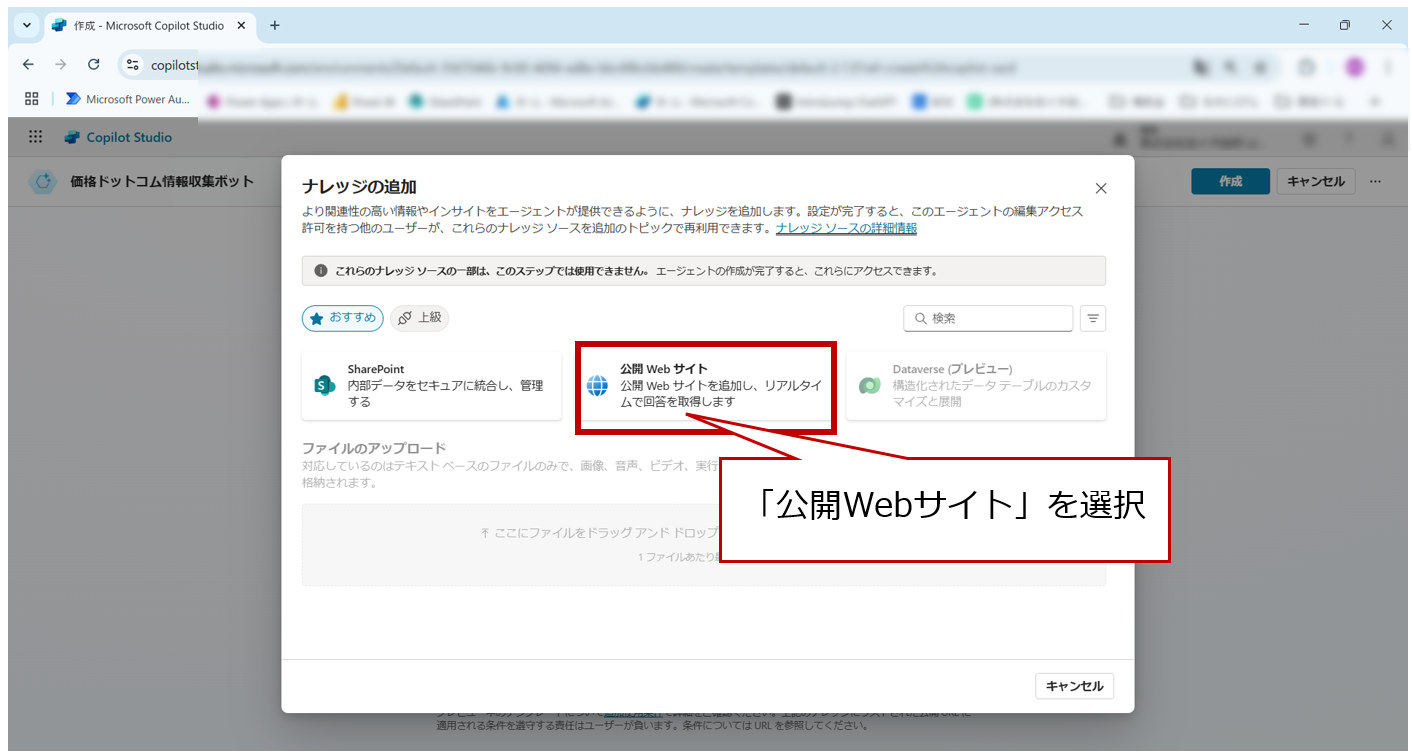Reload the page in browser

[x=93, y=65]
